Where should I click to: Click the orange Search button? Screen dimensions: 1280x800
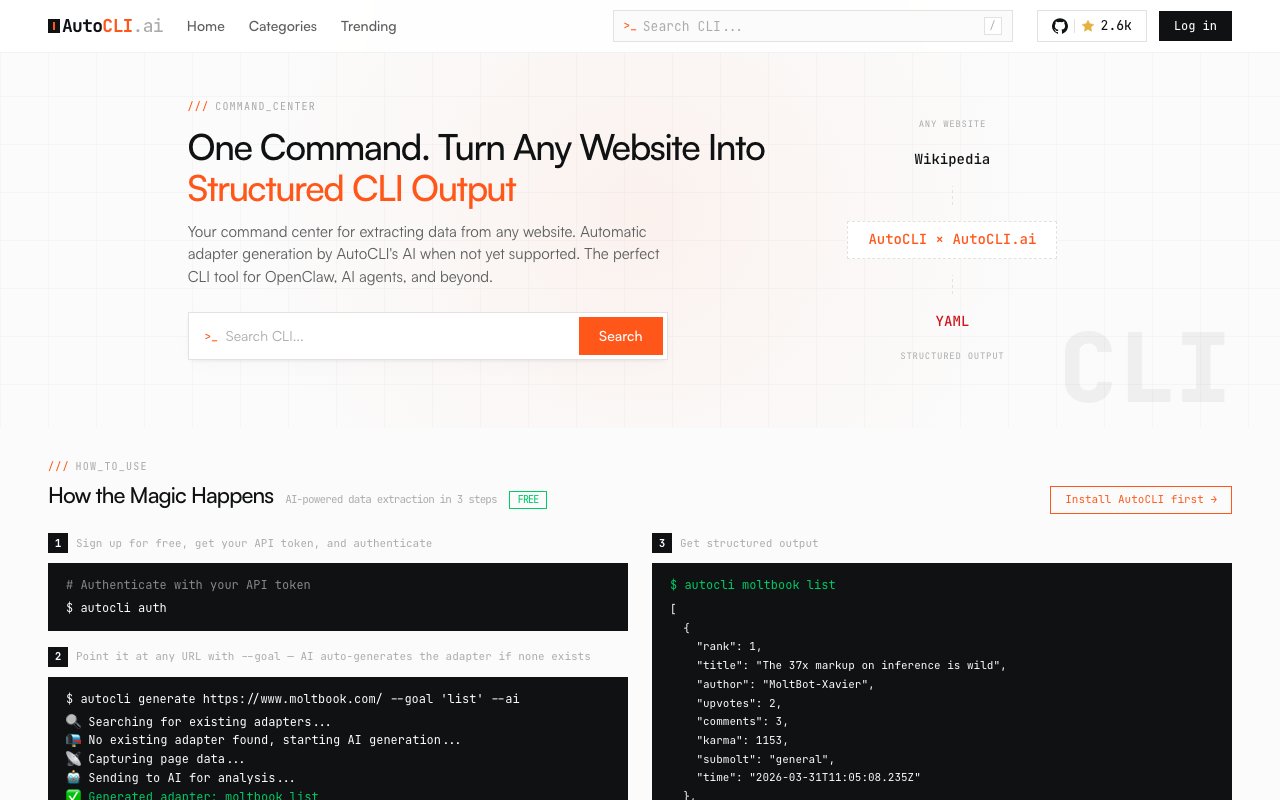(620, 336)
